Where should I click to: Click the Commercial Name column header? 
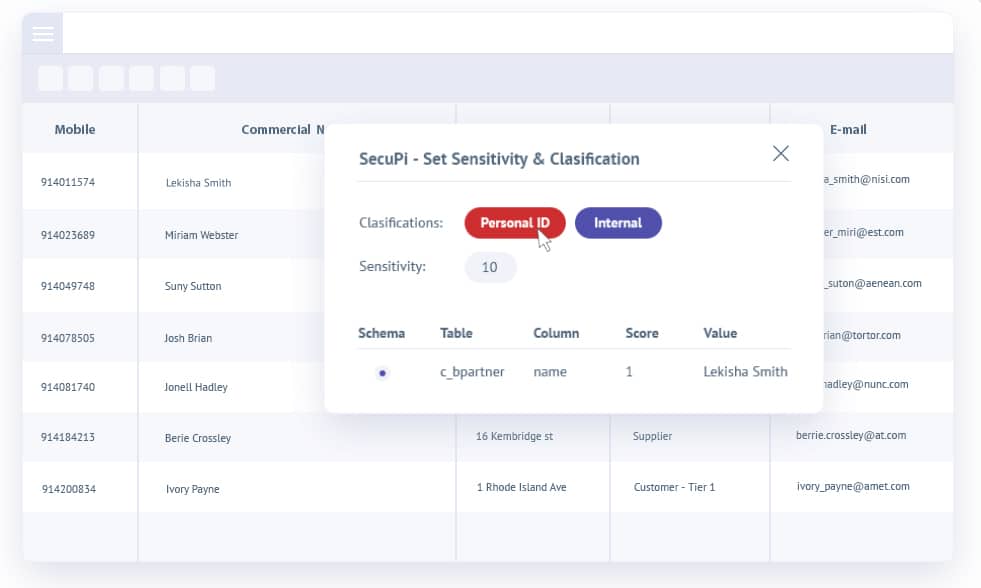click(283, 129)
